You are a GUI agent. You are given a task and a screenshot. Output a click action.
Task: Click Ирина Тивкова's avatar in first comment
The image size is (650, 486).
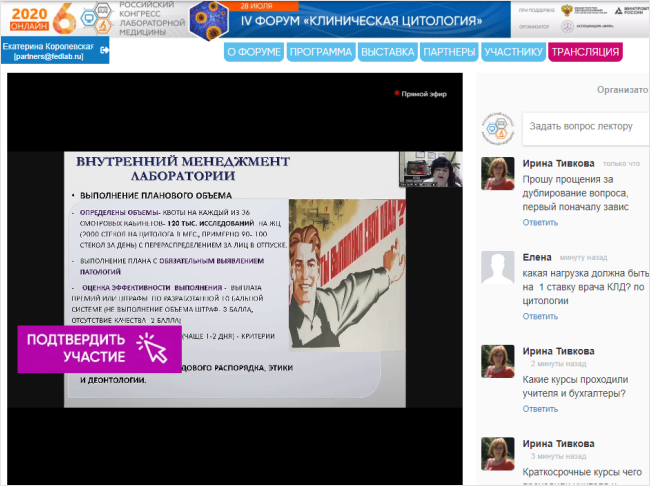(x=498, y=173)
